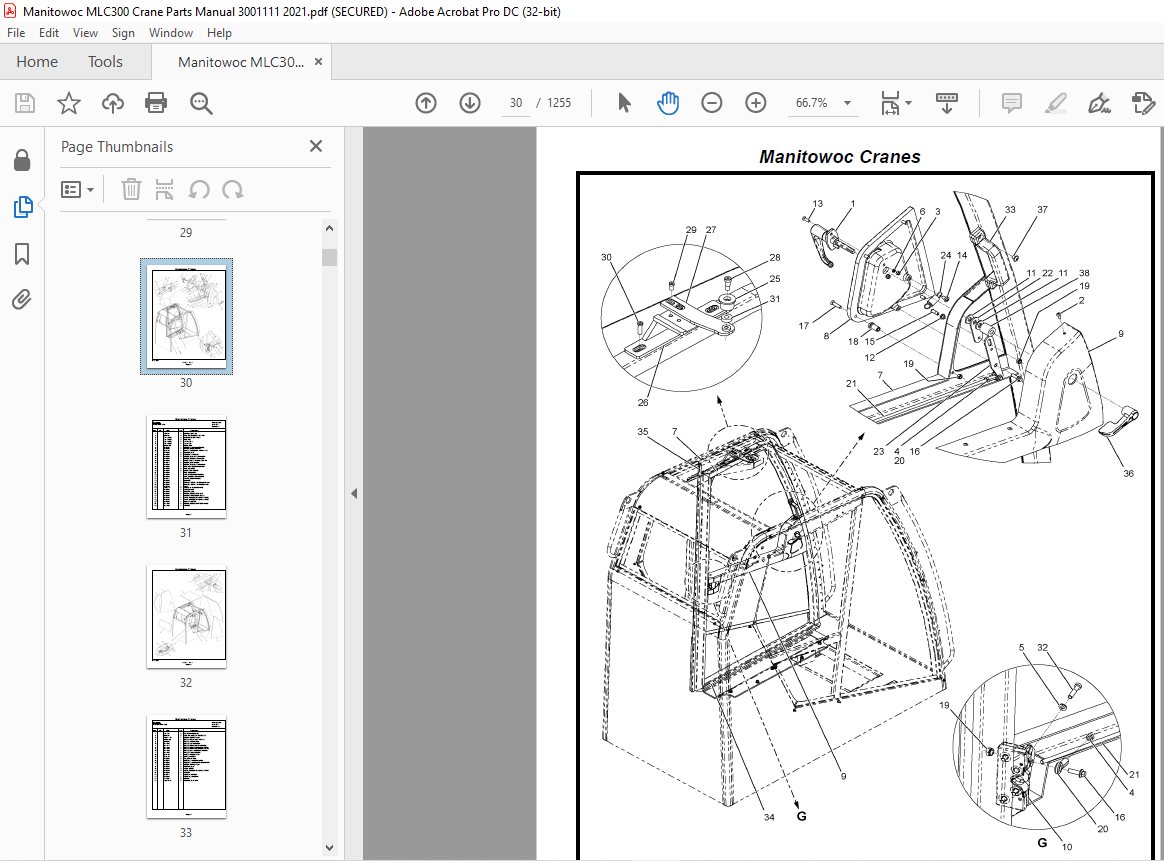Print the document with printer icon
This screenshot has height=861, width=1164.
(x=156, y=103)
